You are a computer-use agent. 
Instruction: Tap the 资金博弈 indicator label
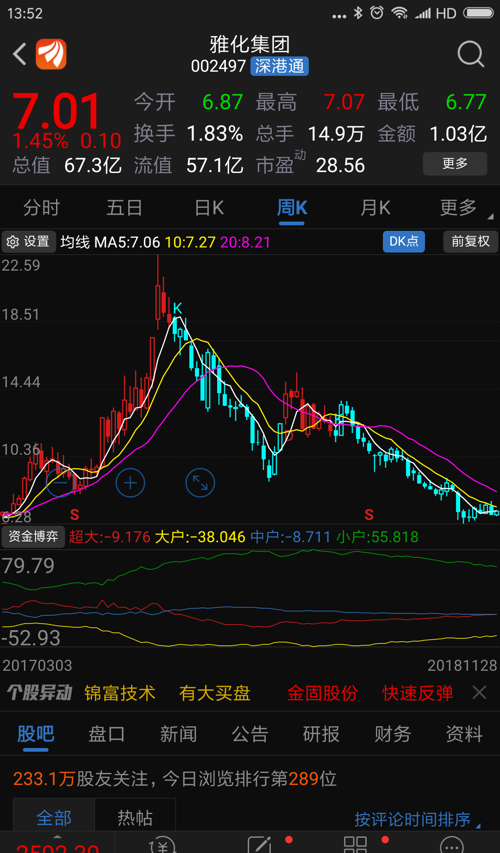[33, 537]
